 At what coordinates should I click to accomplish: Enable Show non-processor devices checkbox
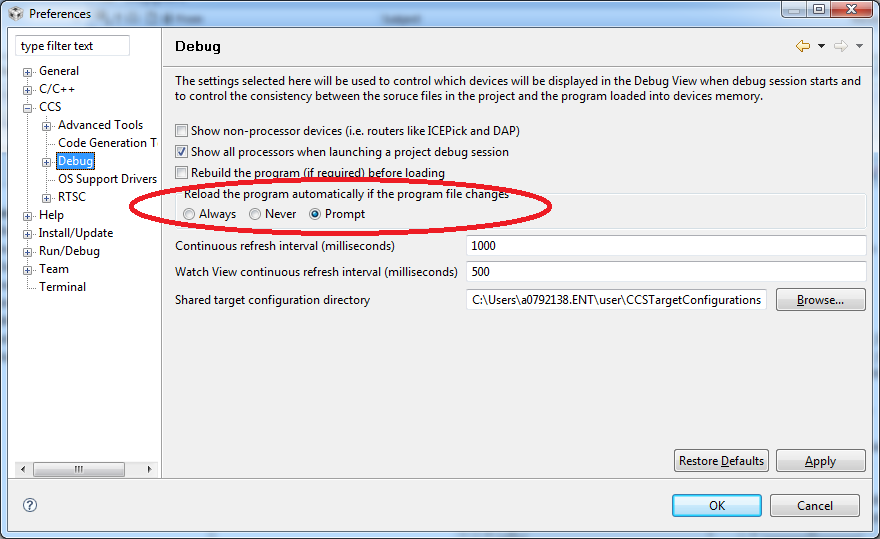tap(181, 131)
